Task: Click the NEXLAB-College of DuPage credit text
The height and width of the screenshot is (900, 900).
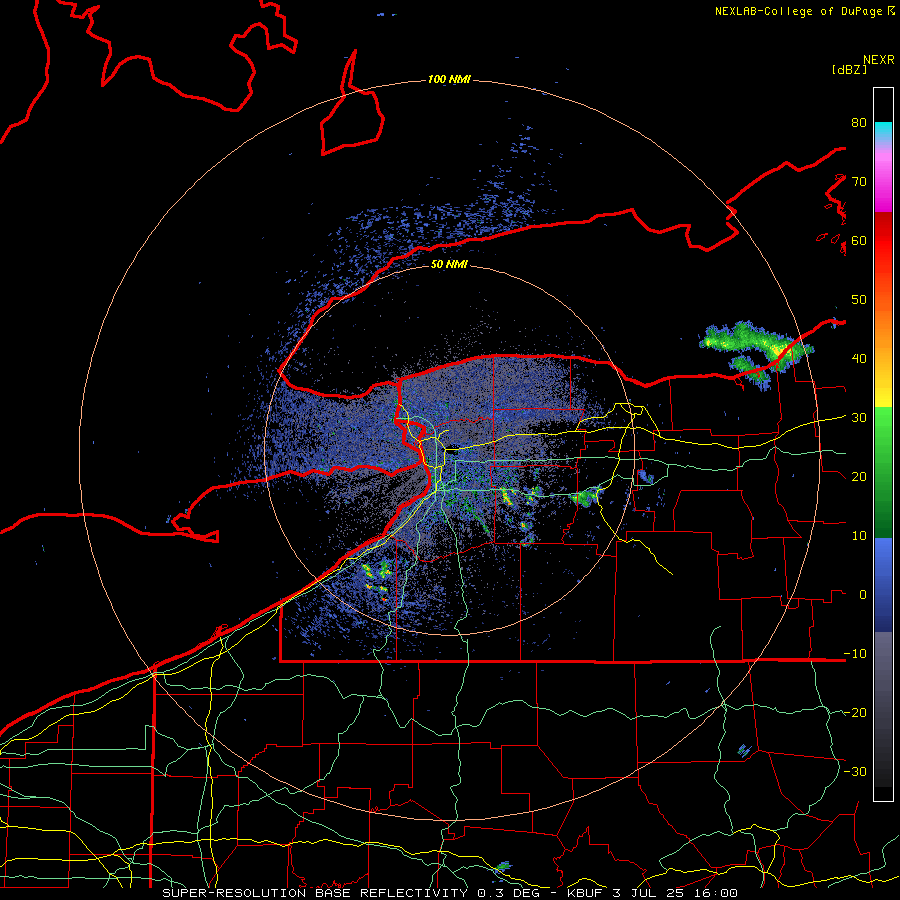Action: [x=804, y=11]
